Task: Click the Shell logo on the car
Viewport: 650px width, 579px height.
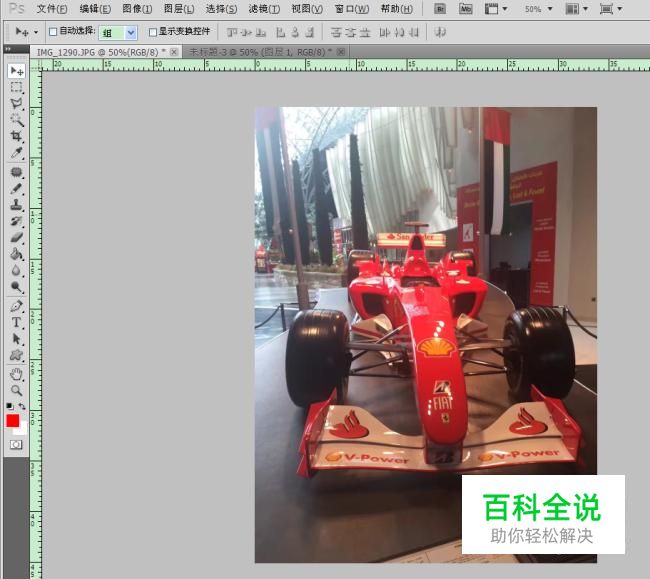Action: [435, 347]
